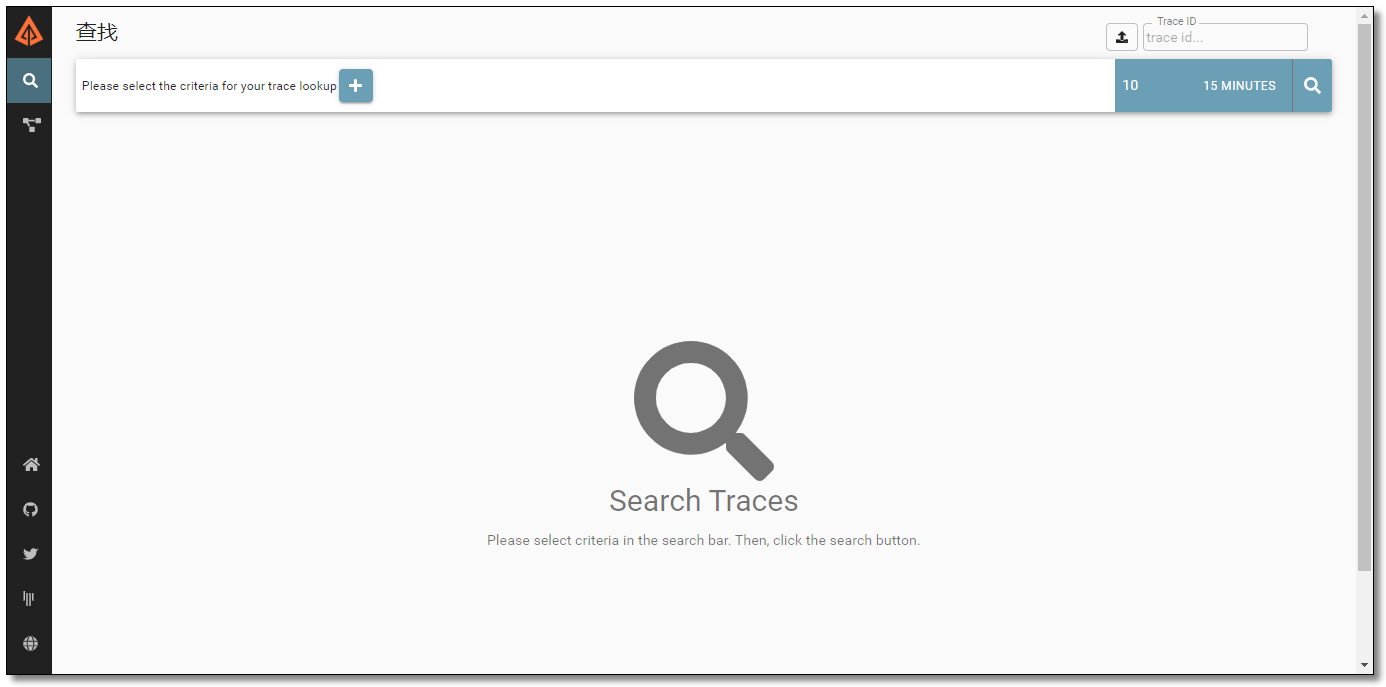Open the globe language selector
Screen dimensions: 1386x687
tap(31, 643)
